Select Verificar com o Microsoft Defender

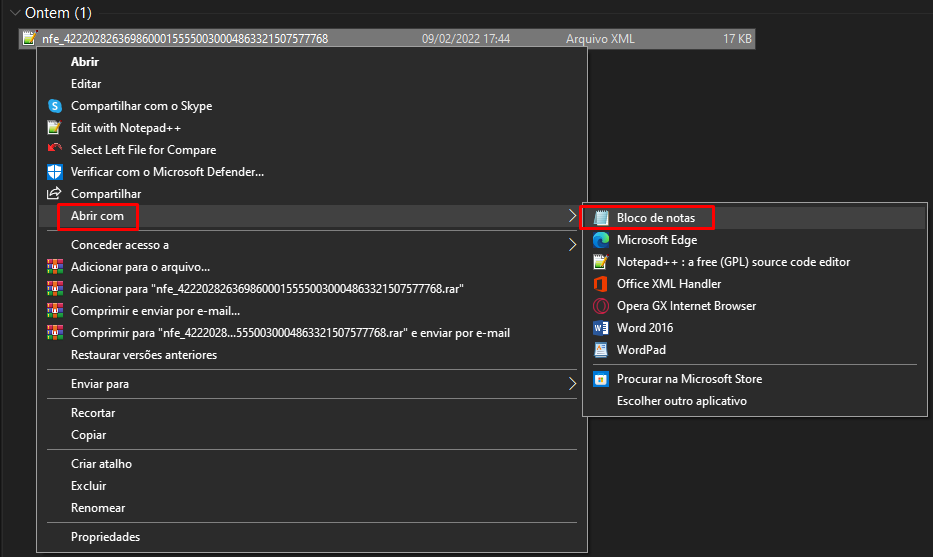[167, 172]
